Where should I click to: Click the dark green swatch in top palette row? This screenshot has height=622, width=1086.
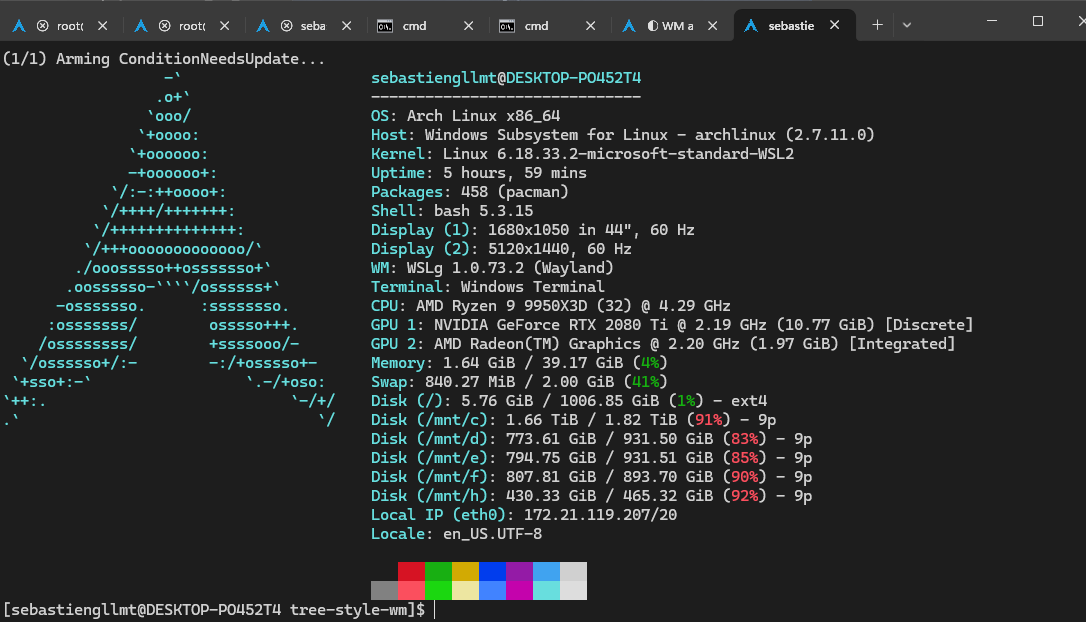[438, 571]
